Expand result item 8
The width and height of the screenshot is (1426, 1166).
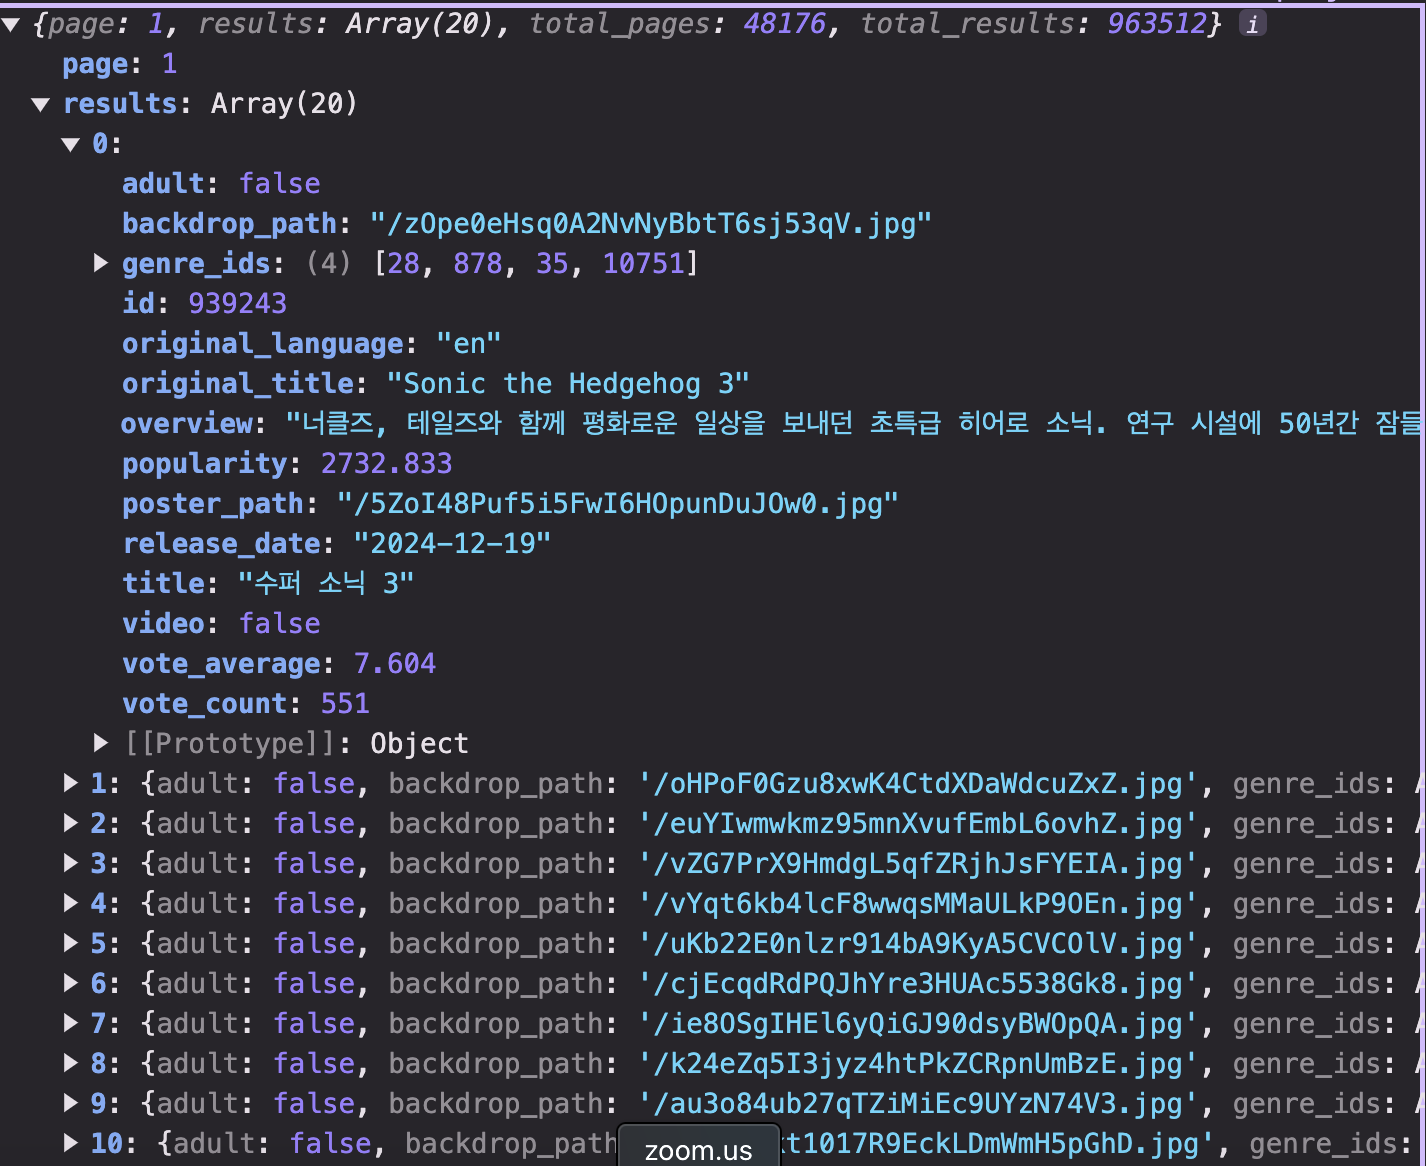(71, 1063)
